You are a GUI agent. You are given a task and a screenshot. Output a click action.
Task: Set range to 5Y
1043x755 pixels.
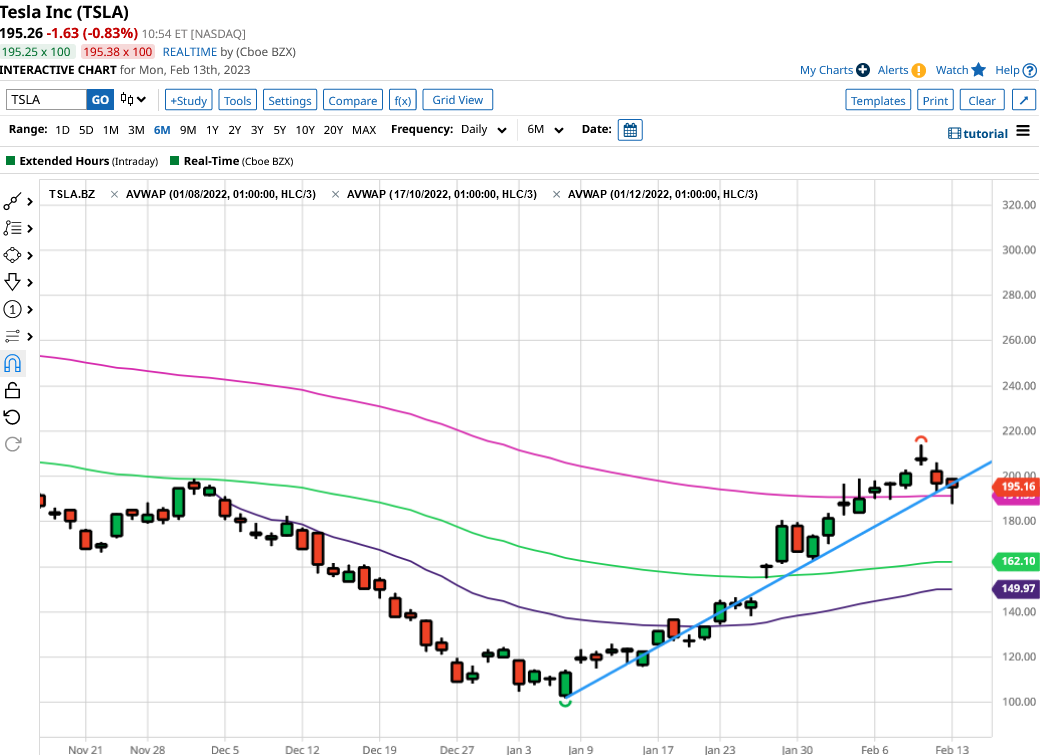tap(279, 130)
